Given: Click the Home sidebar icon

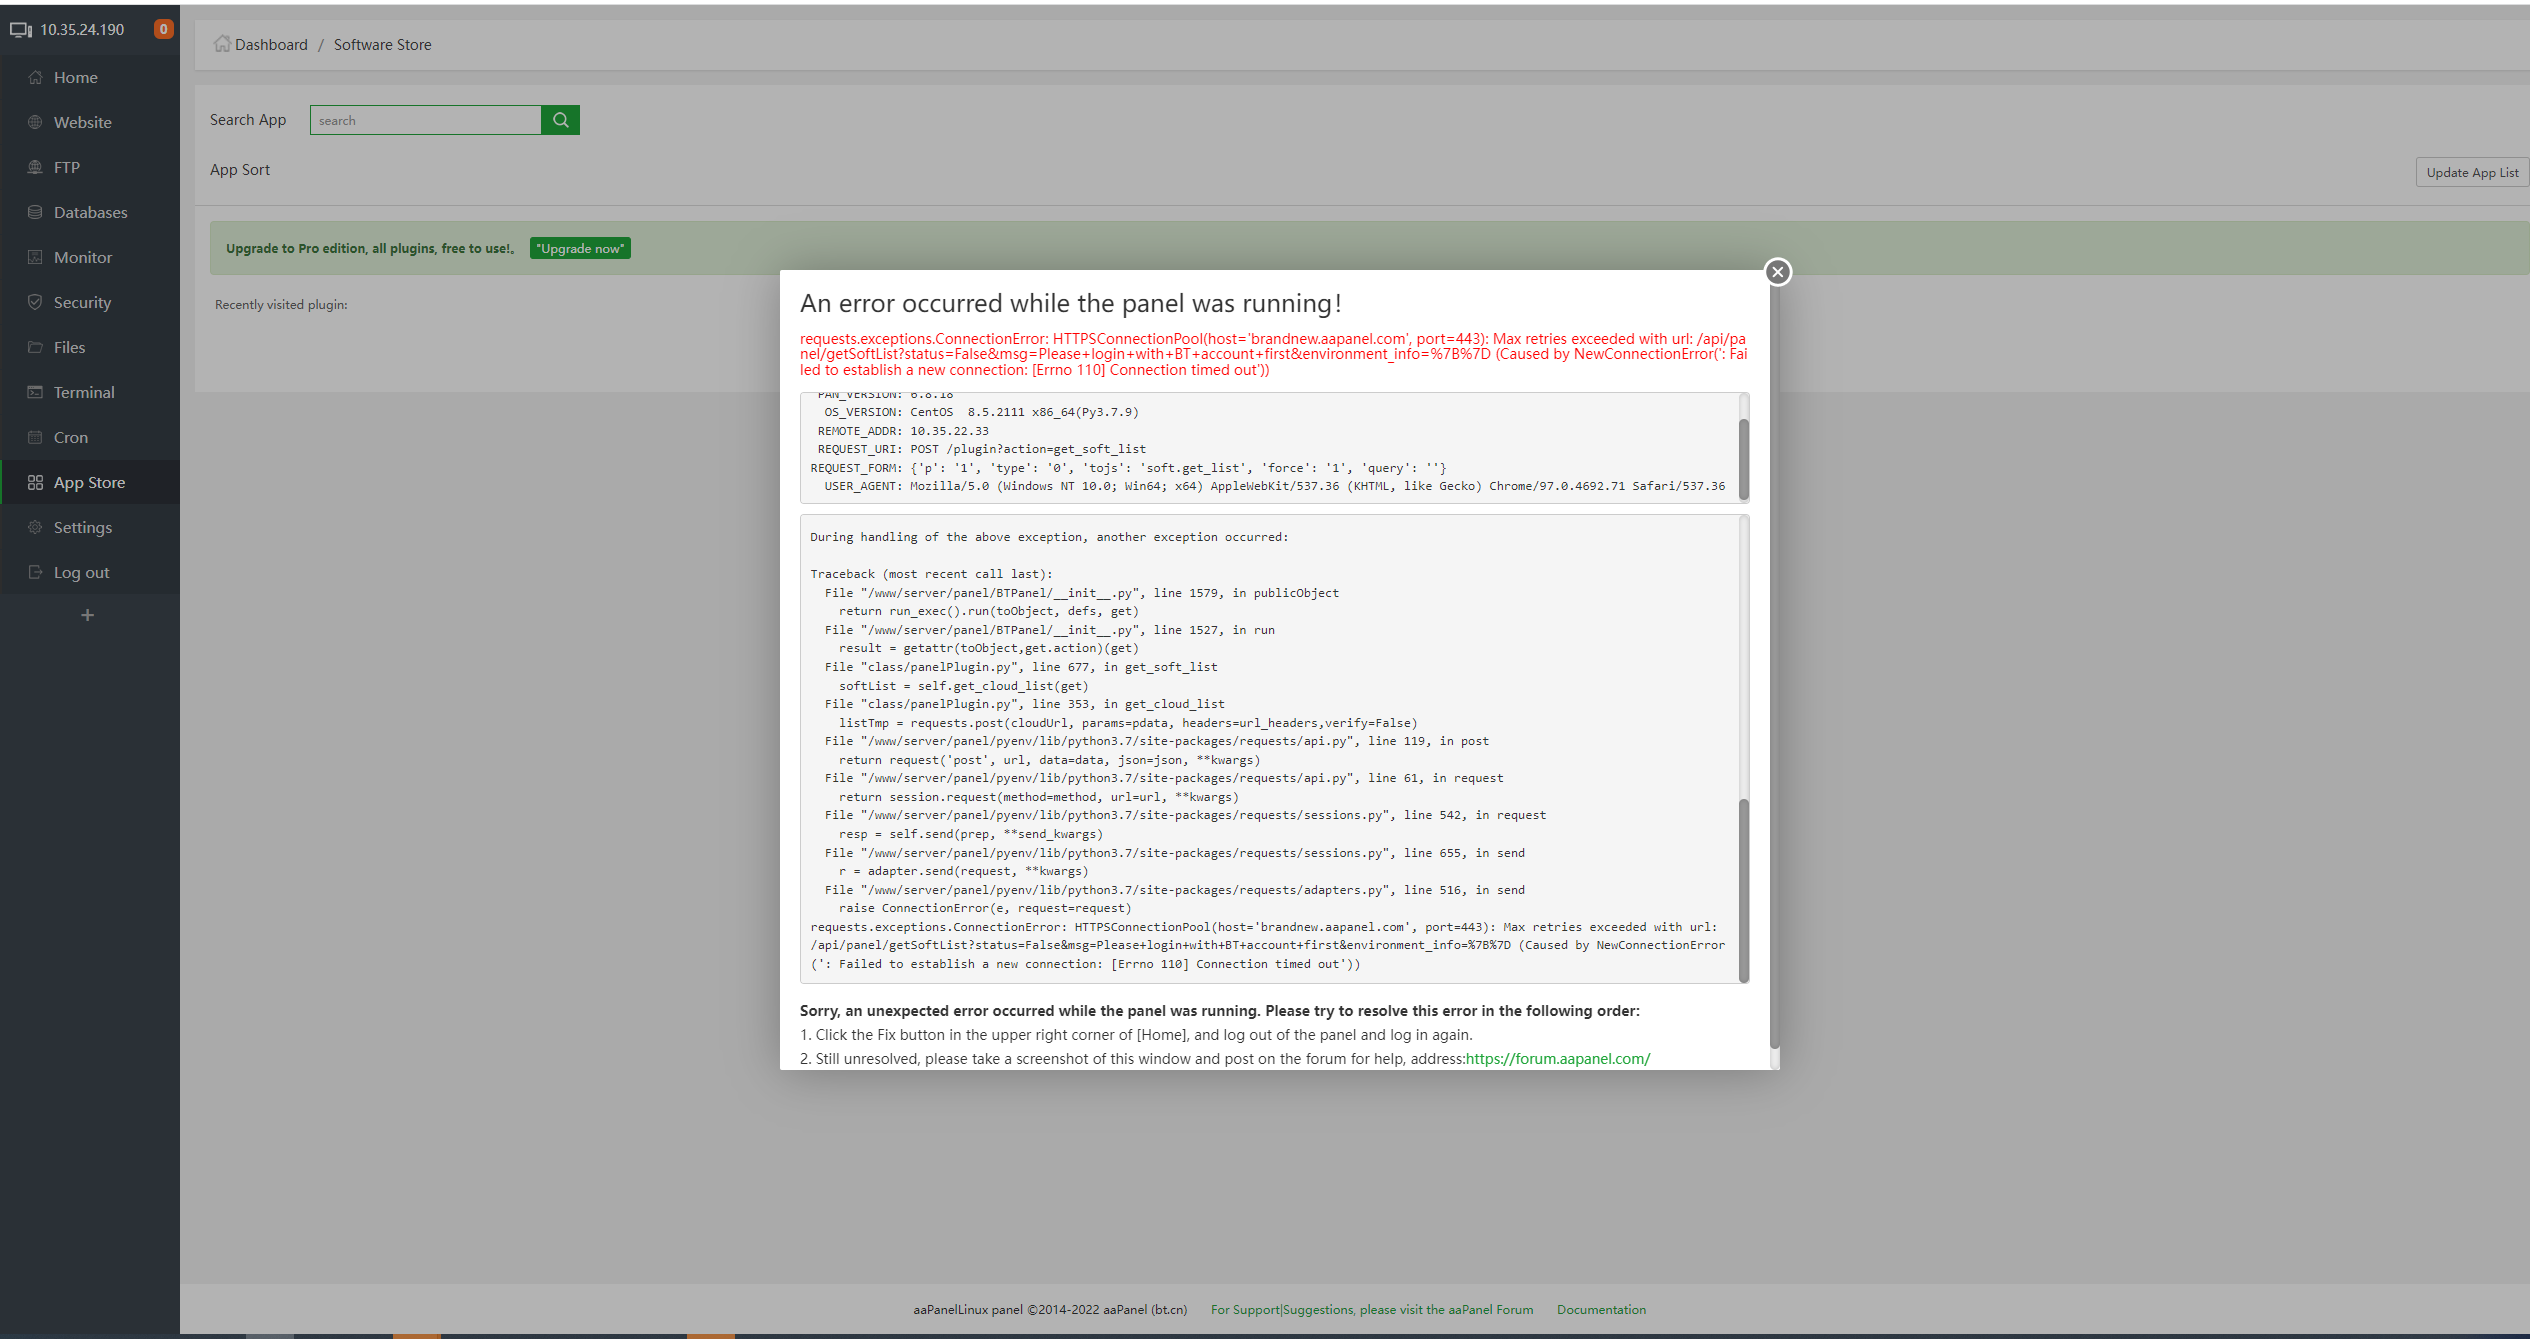Looking at the screenshot, I should [x=35, y=78].
